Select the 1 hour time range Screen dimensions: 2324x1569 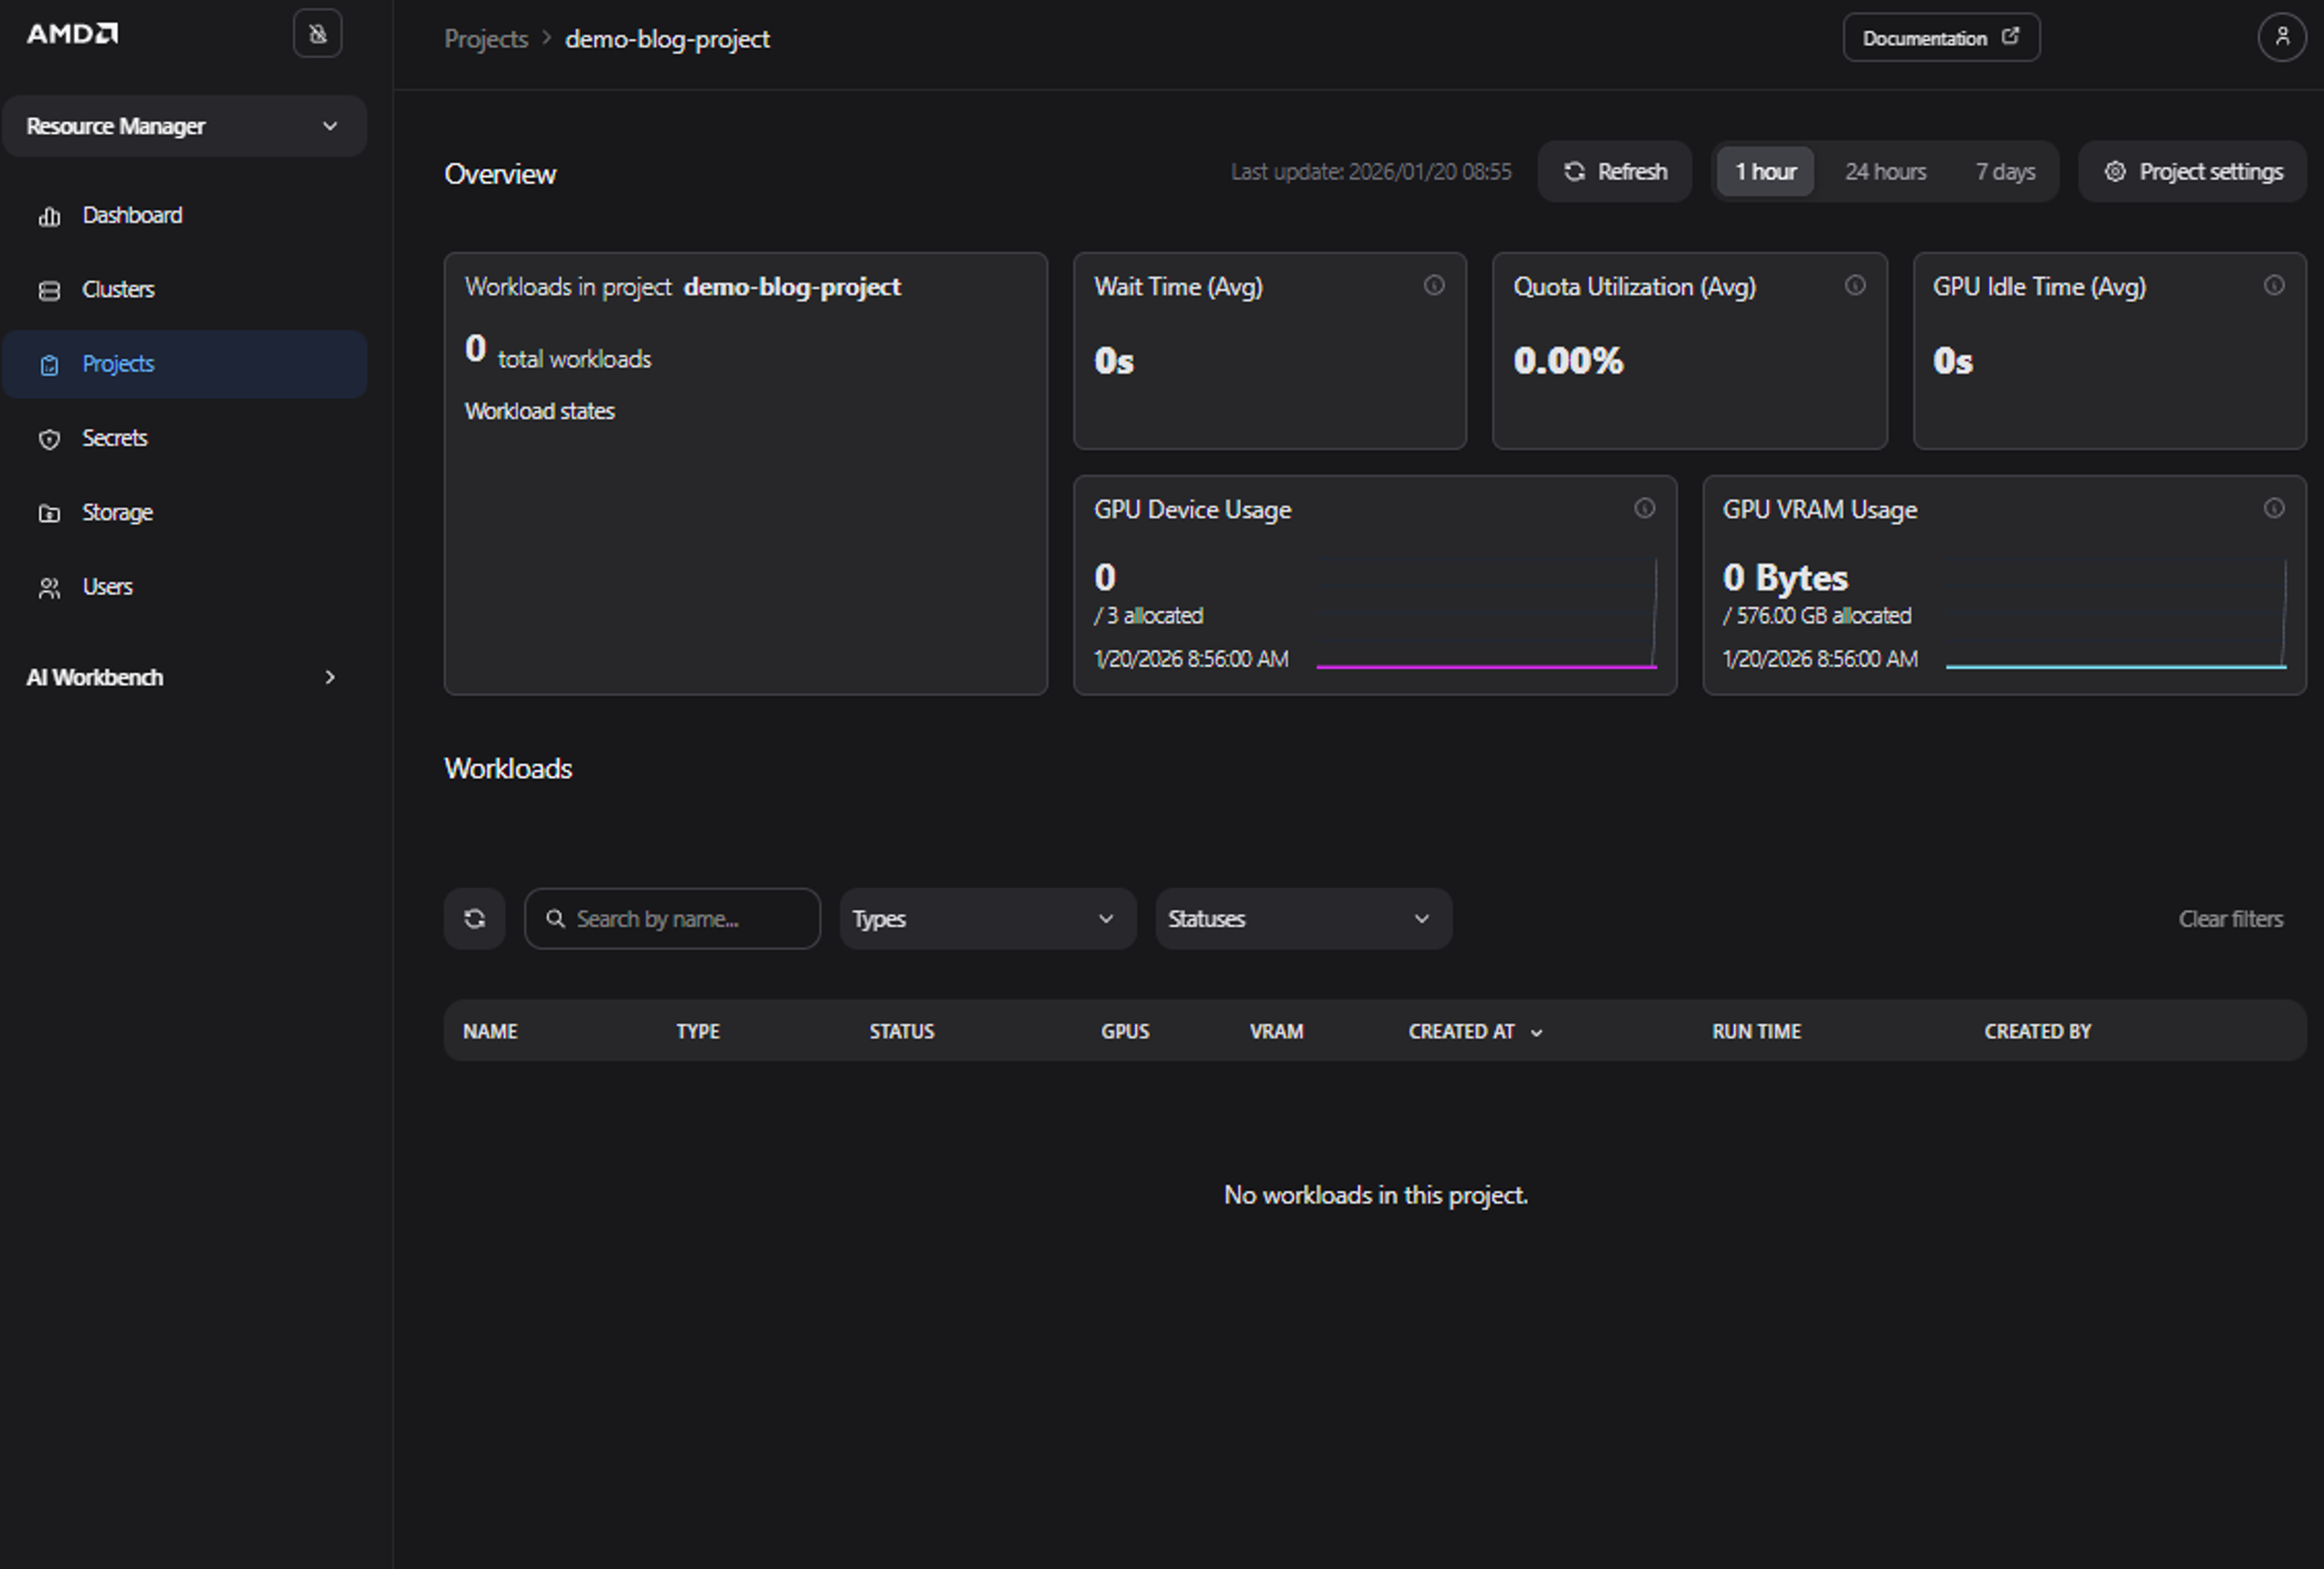click(1765, 172)
